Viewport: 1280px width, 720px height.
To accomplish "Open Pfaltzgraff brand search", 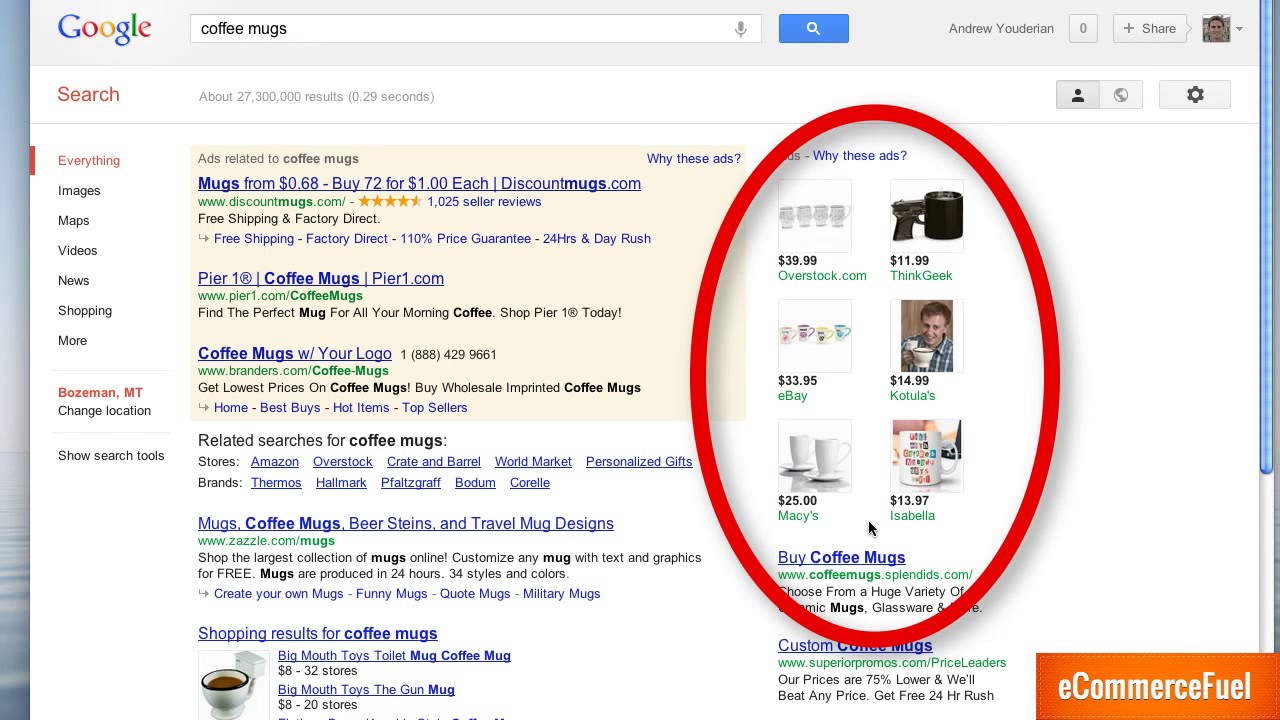I will (x=410, y=482).
